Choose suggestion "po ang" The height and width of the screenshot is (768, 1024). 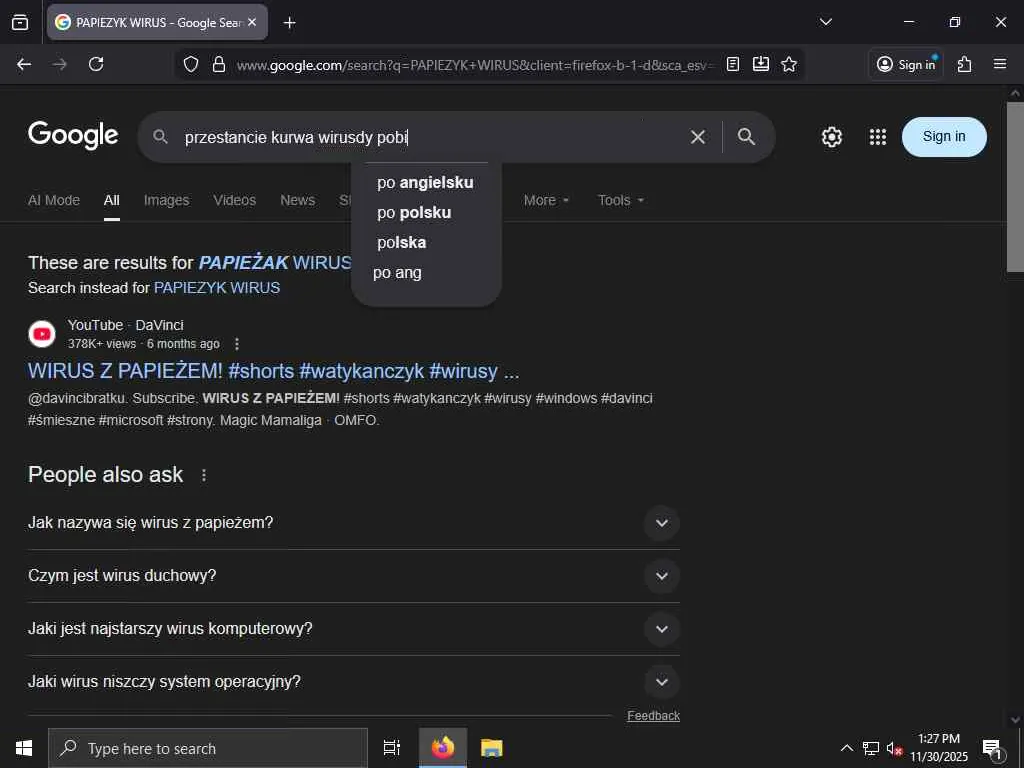(x=426, y=273)
